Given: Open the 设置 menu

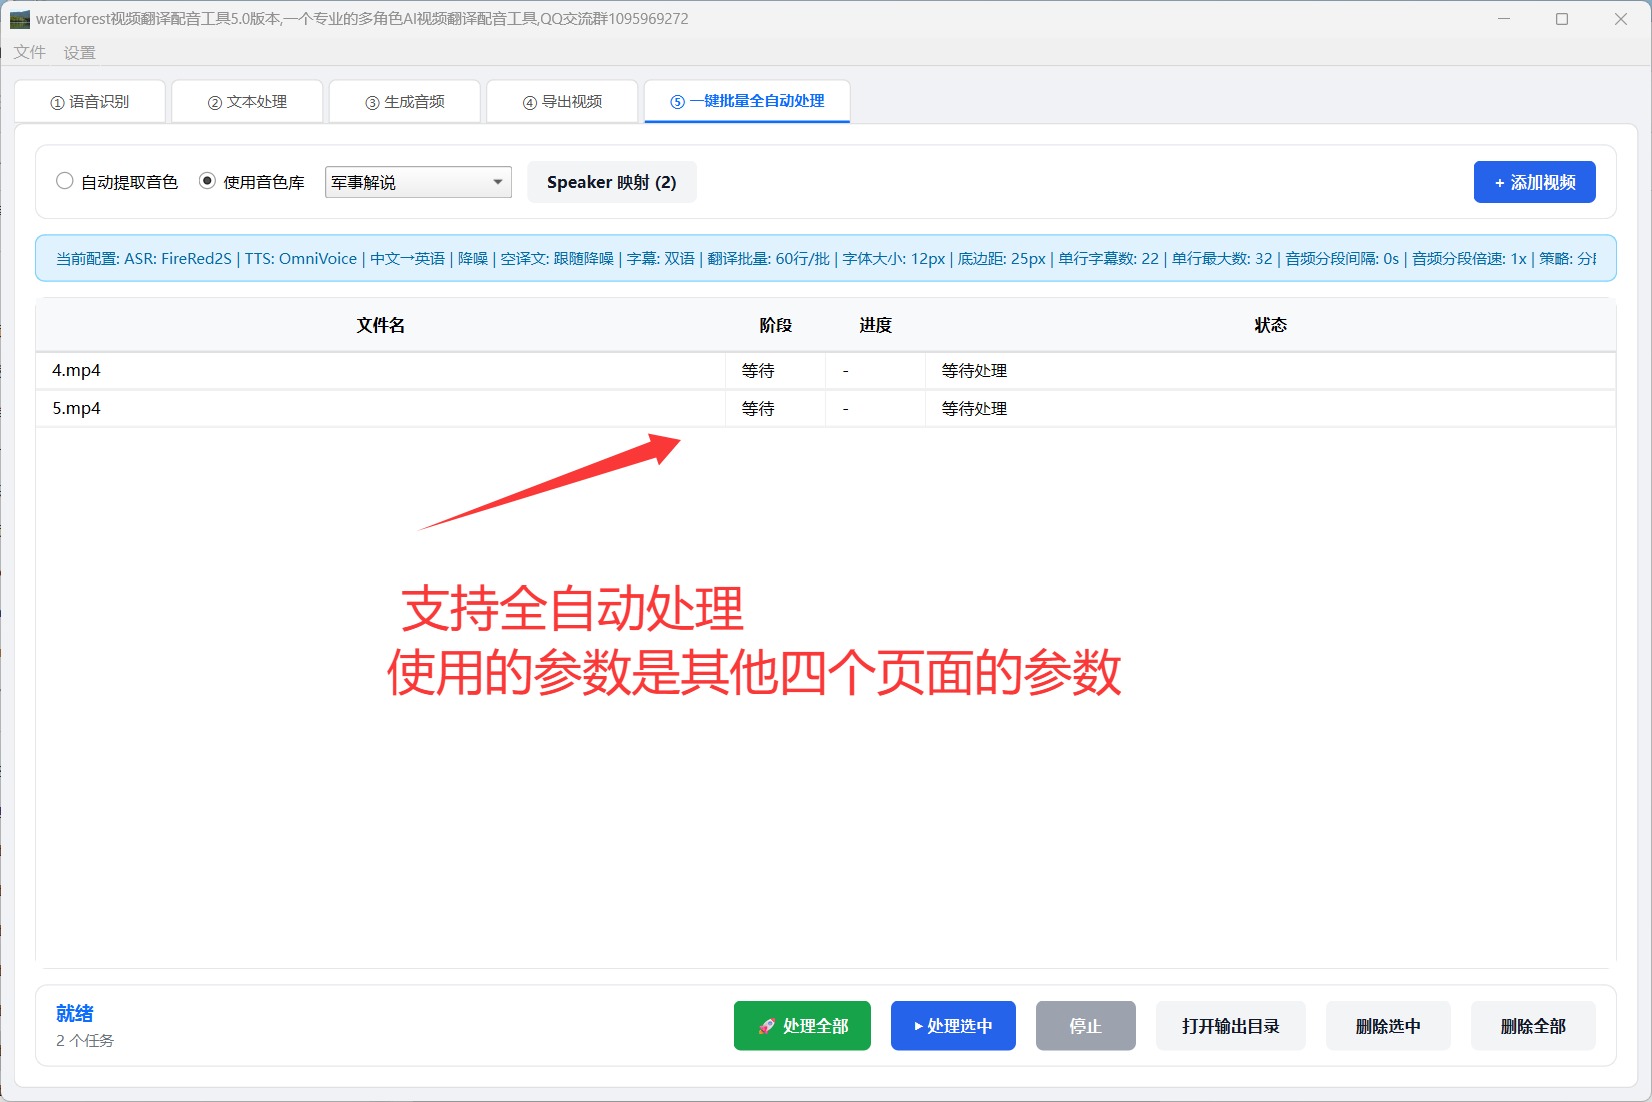Looking at the screenshot, I should (x=80, y=52).
